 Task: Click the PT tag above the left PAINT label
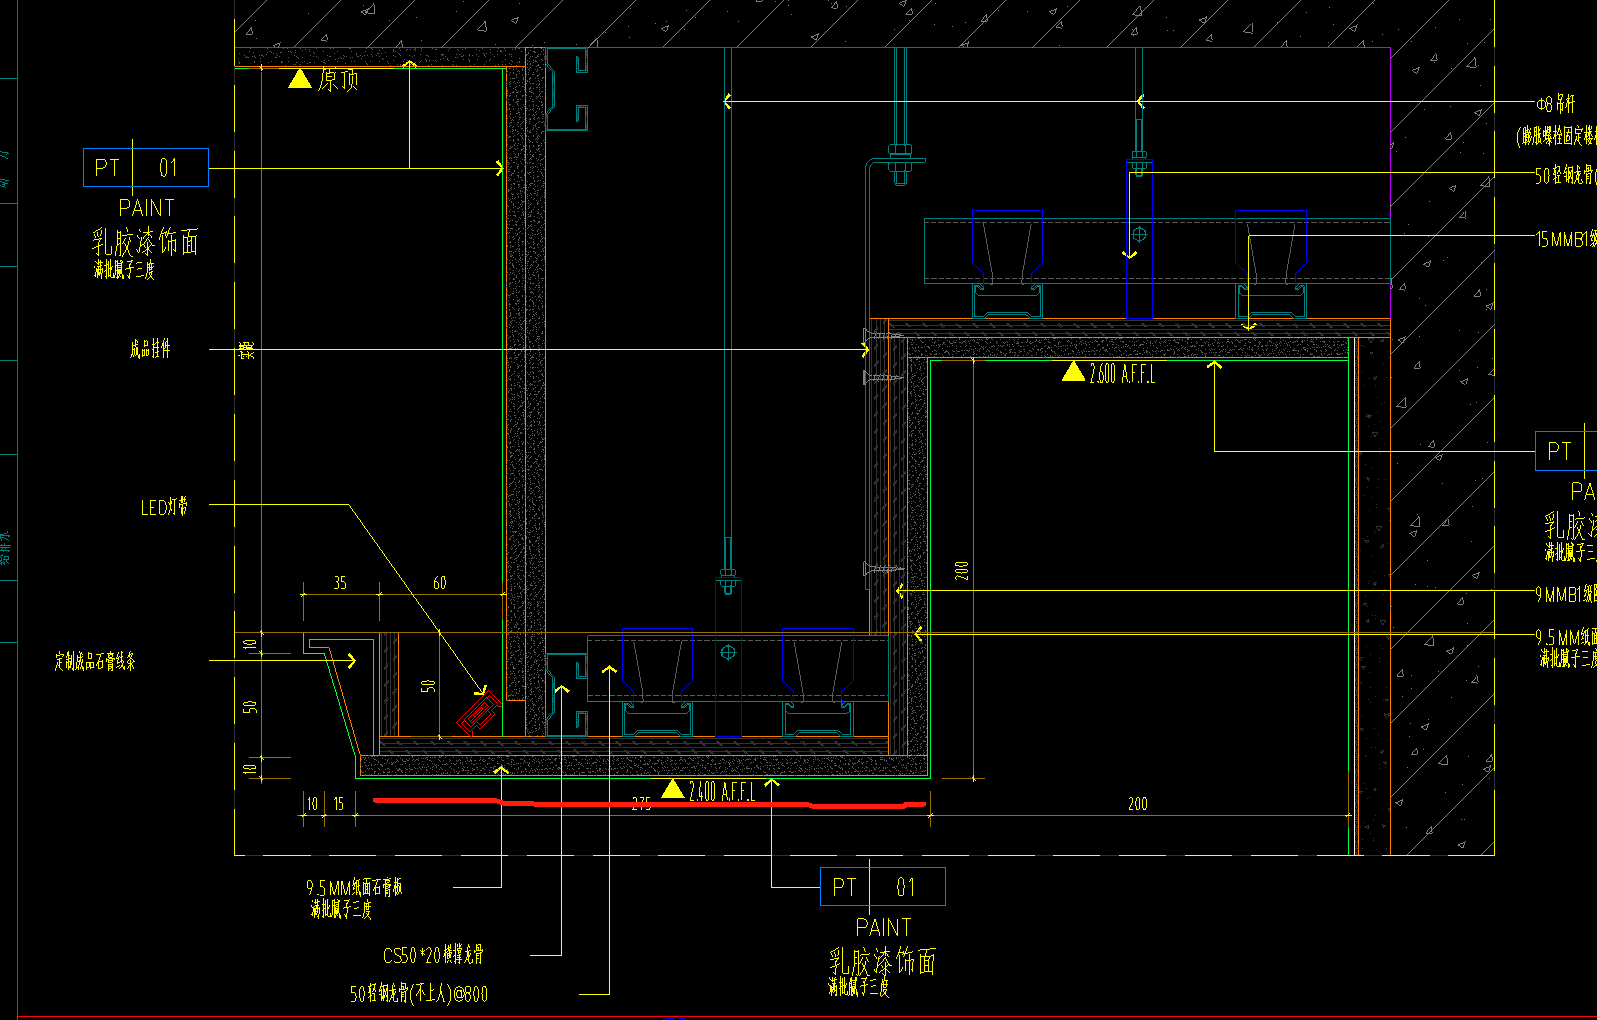pyautogui.click(x=107, y=167)
